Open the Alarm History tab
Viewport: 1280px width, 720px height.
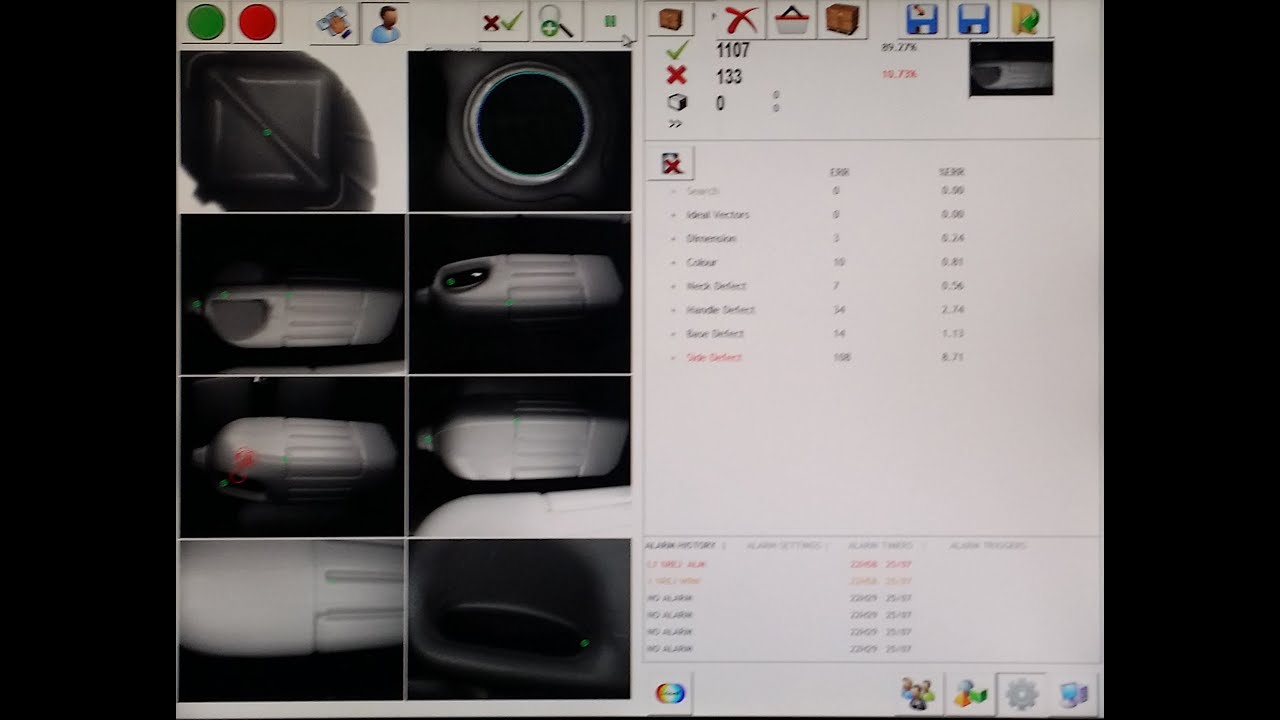coord(681,546)
